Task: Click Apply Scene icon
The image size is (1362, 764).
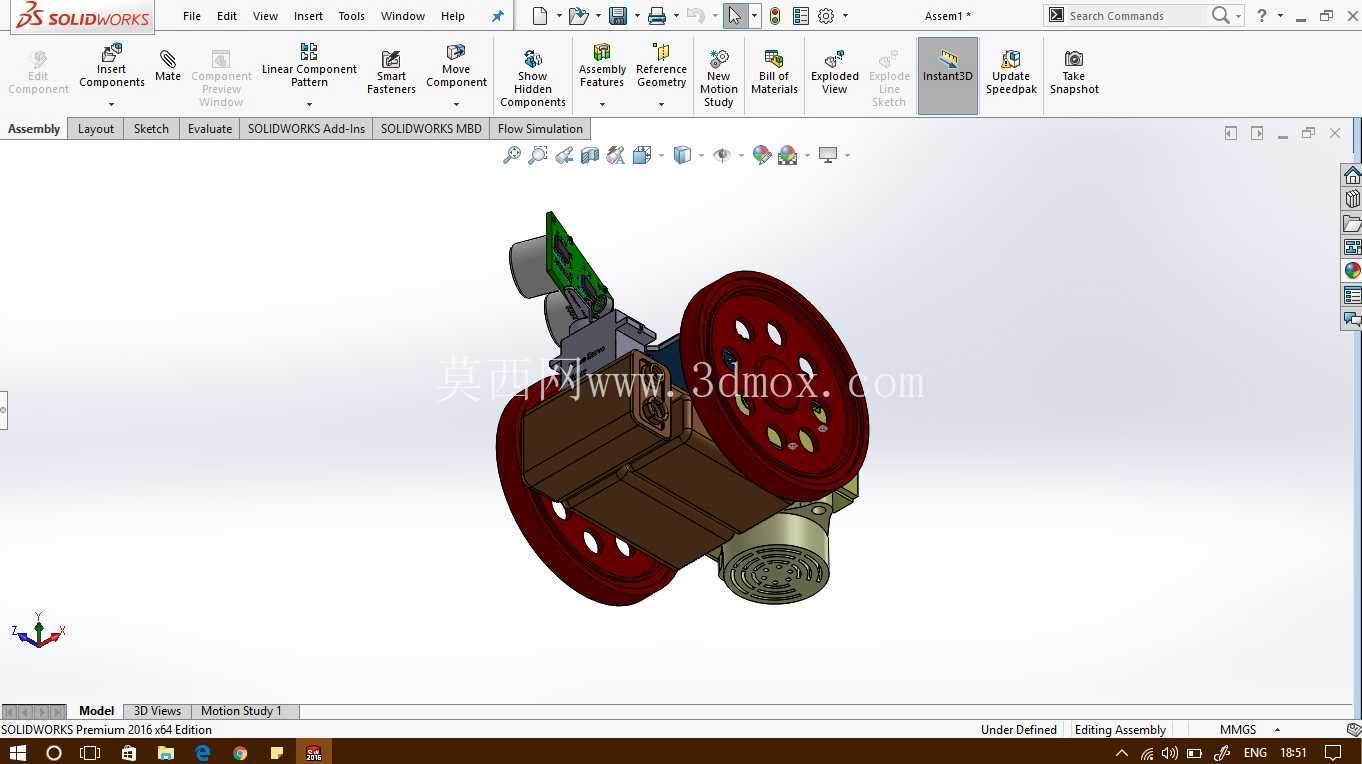Action: click(x=788, y=155)
